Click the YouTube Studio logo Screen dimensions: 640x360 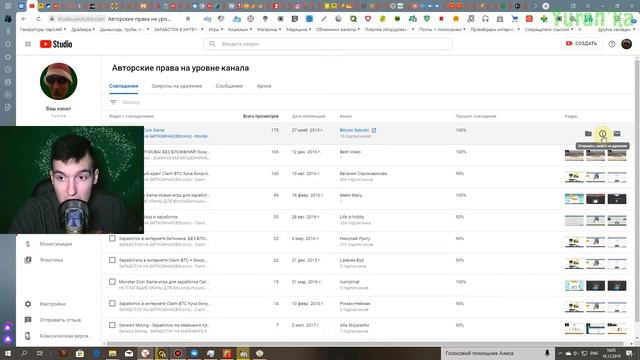[x=56, y=44]
